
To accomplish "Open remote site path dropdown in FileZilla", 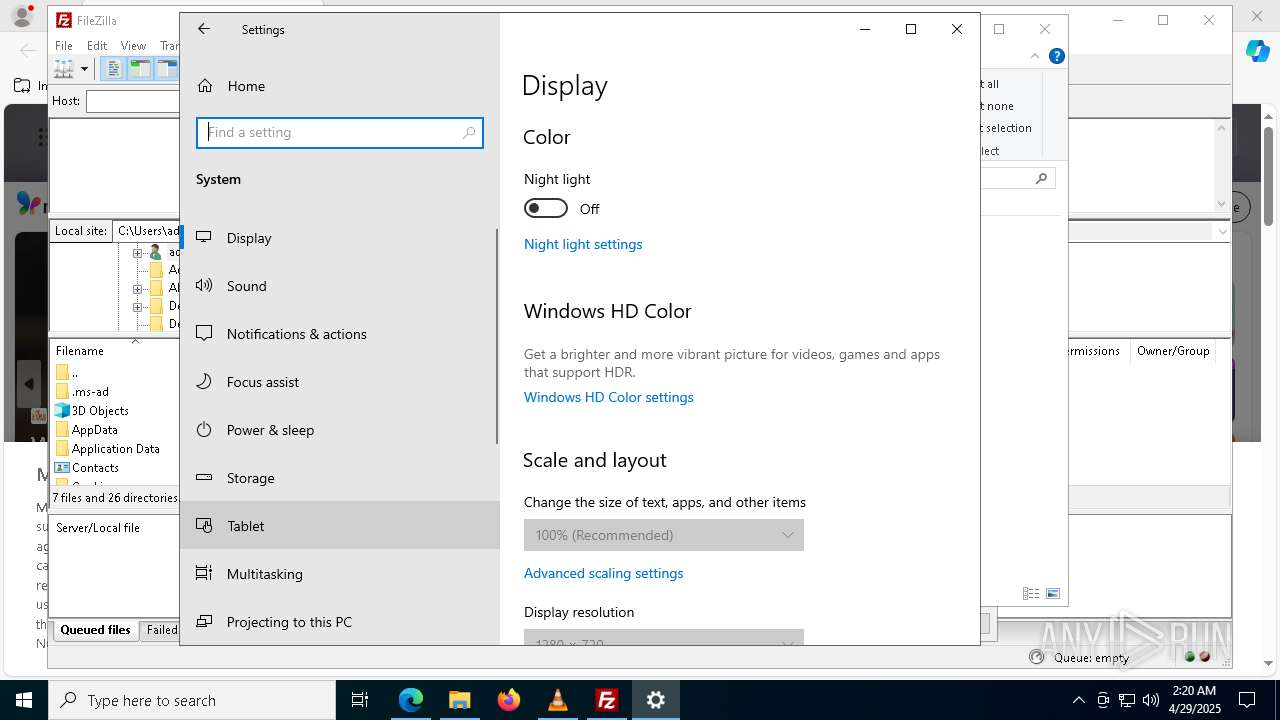I will [x=1222, y=231].
